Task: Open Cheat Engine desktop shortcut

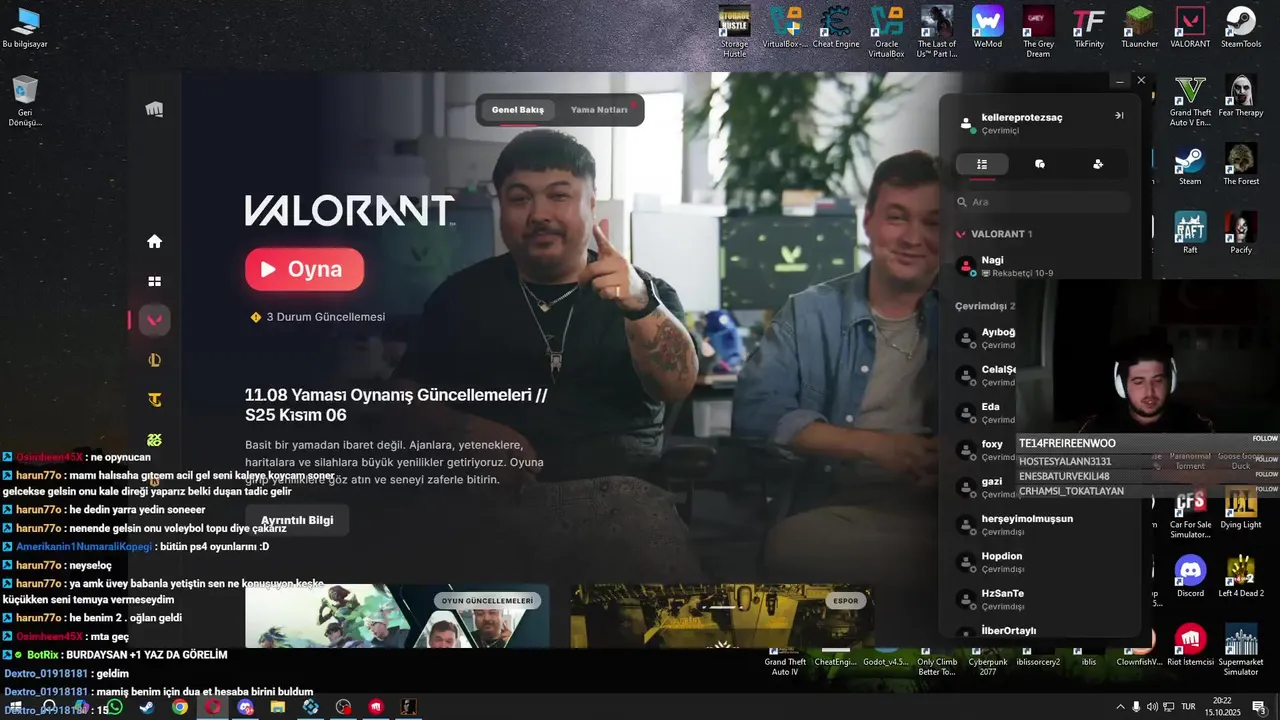Action: tap(836, 28)
